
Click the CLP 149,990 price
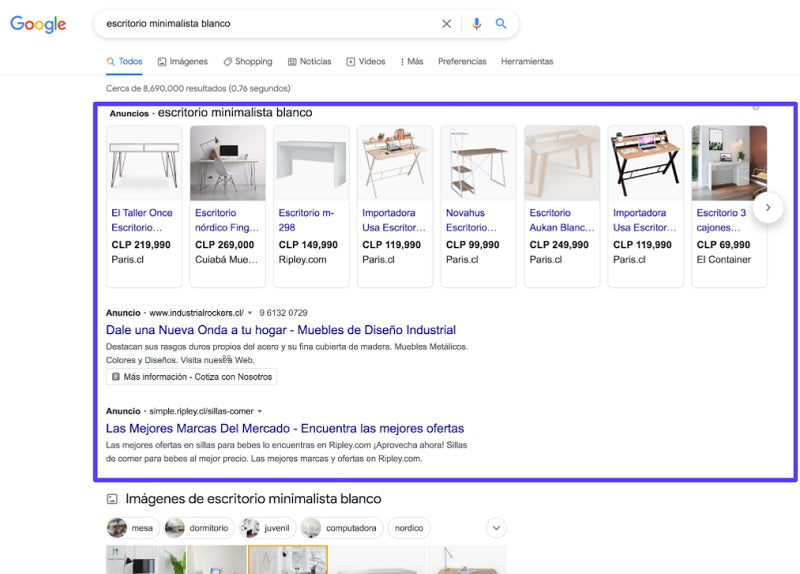click(308, 245)
